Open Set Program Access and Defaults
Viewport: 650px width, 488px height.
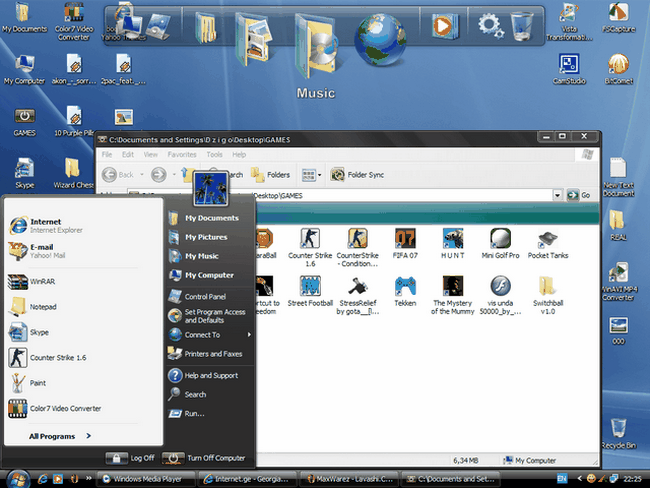[209, 316]
